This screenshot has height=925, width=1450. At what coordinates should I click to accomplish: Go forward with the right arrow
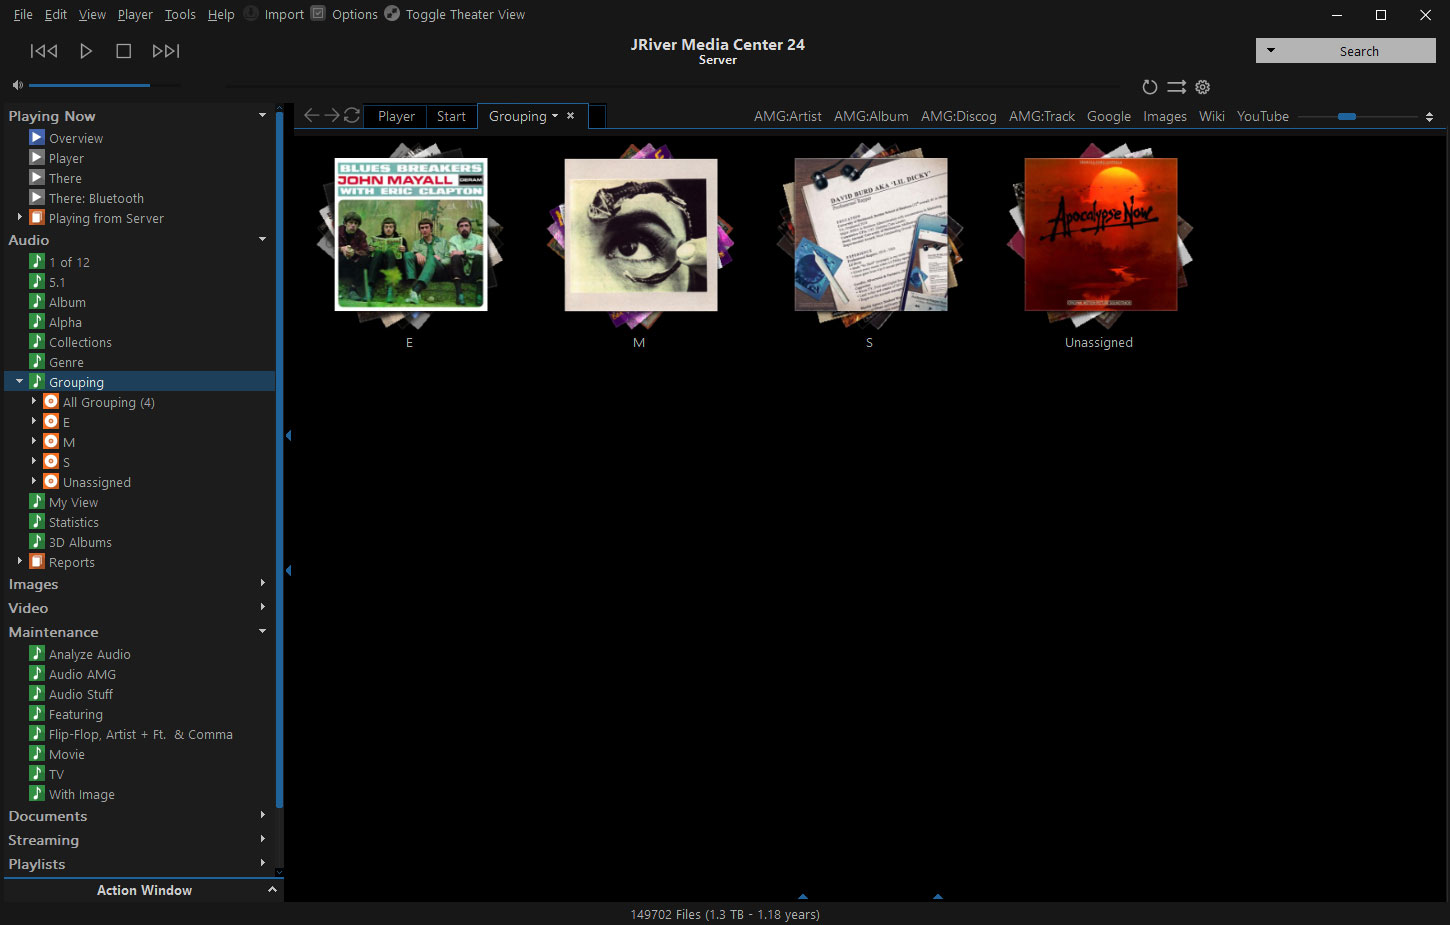[332, 116]
